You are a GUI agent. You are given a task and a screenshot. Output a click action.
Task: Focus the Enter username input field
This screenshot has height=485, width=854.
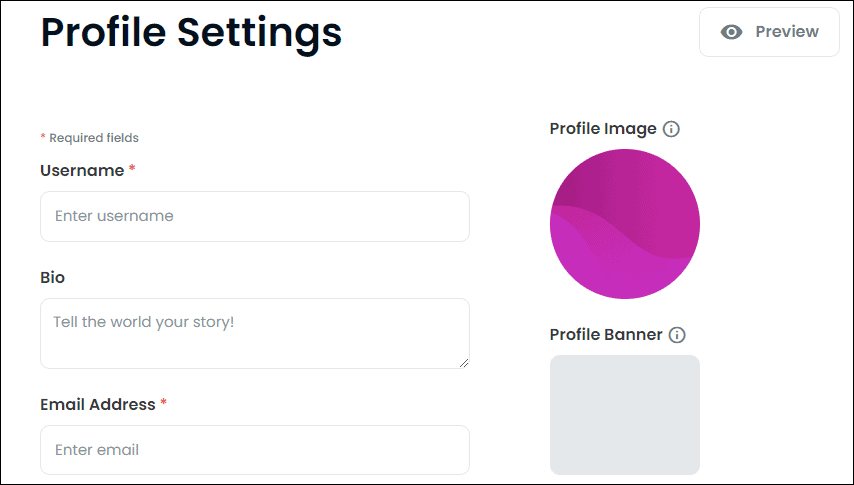pos(254,216)
